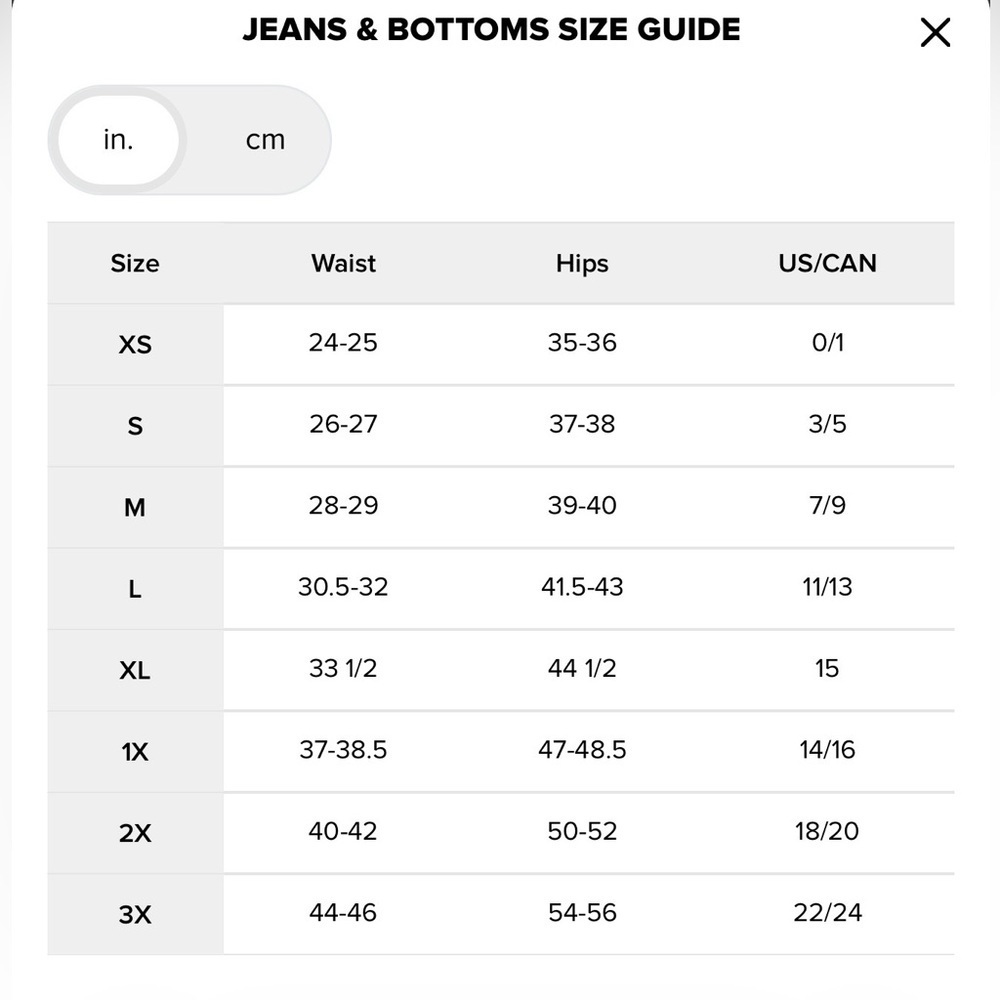Click the Hips column header
Viewport: 1000px width, 1000px height.
pos(582,263)
